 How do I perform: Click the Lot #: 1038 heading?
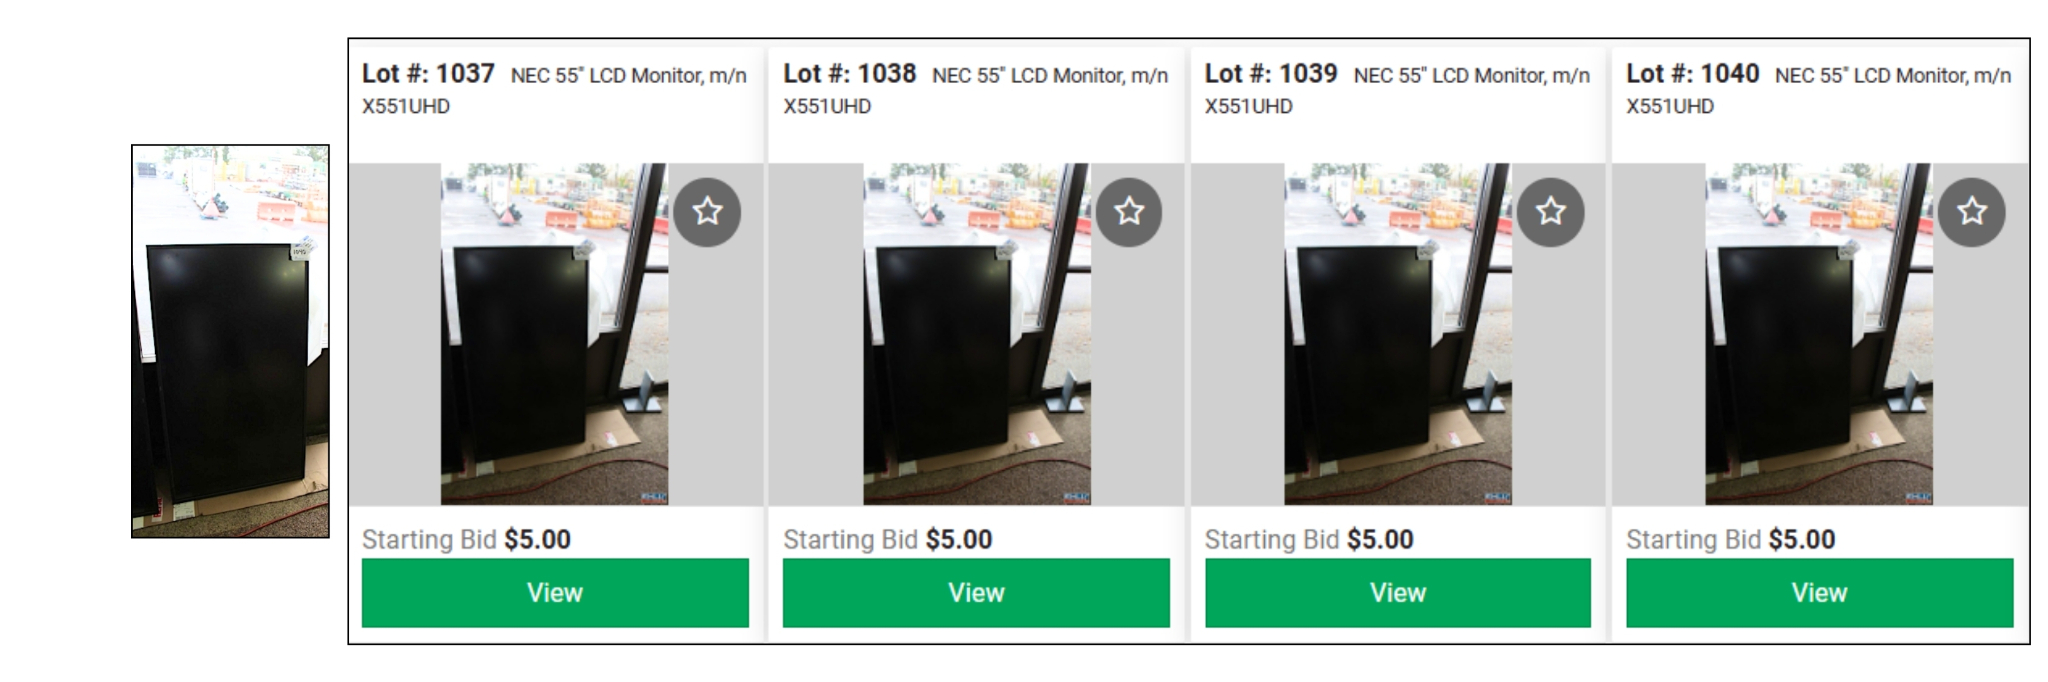point(849,74)
